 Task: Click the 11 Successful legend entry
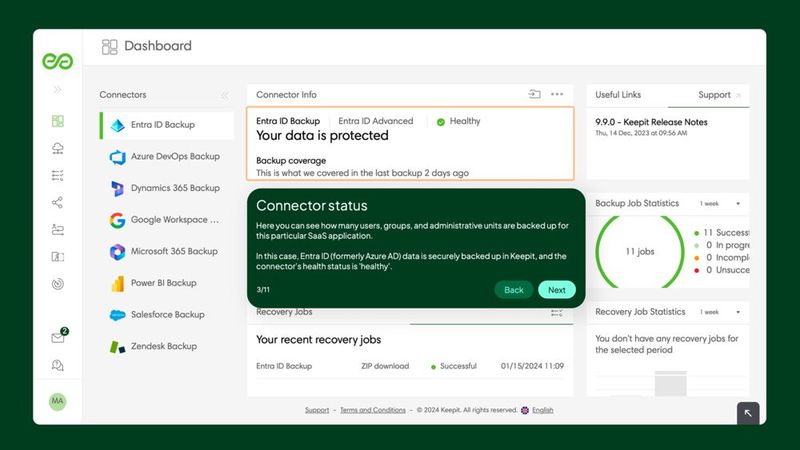[x=721, y=233]
